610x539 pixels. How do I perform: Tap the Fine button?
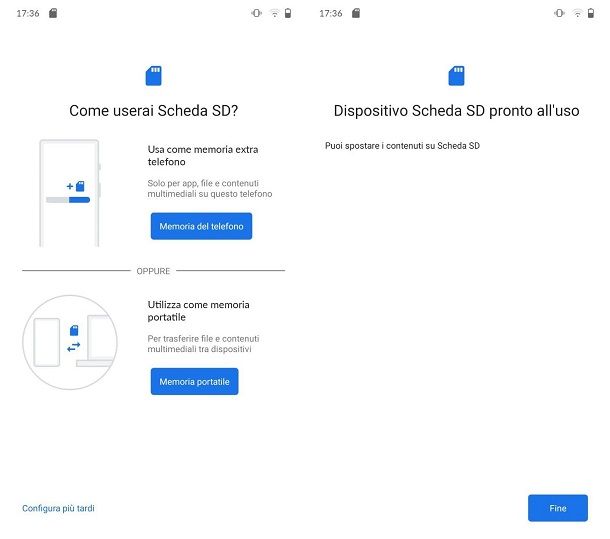[x=557, y=508]
